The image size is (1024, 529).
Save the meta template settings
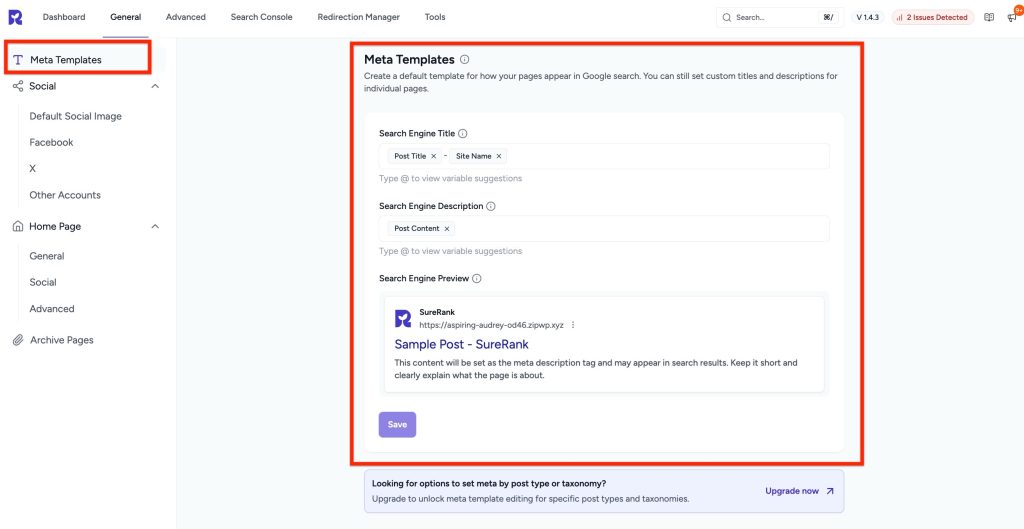click(x=397, y=424)
